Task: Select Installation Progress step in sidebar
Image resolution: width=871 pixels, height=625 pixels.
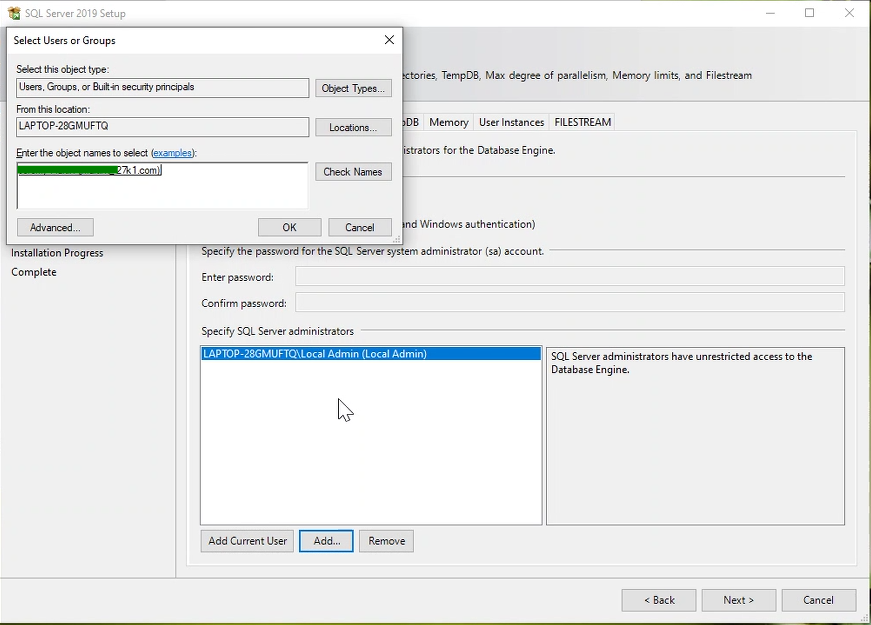Action: 57,253
